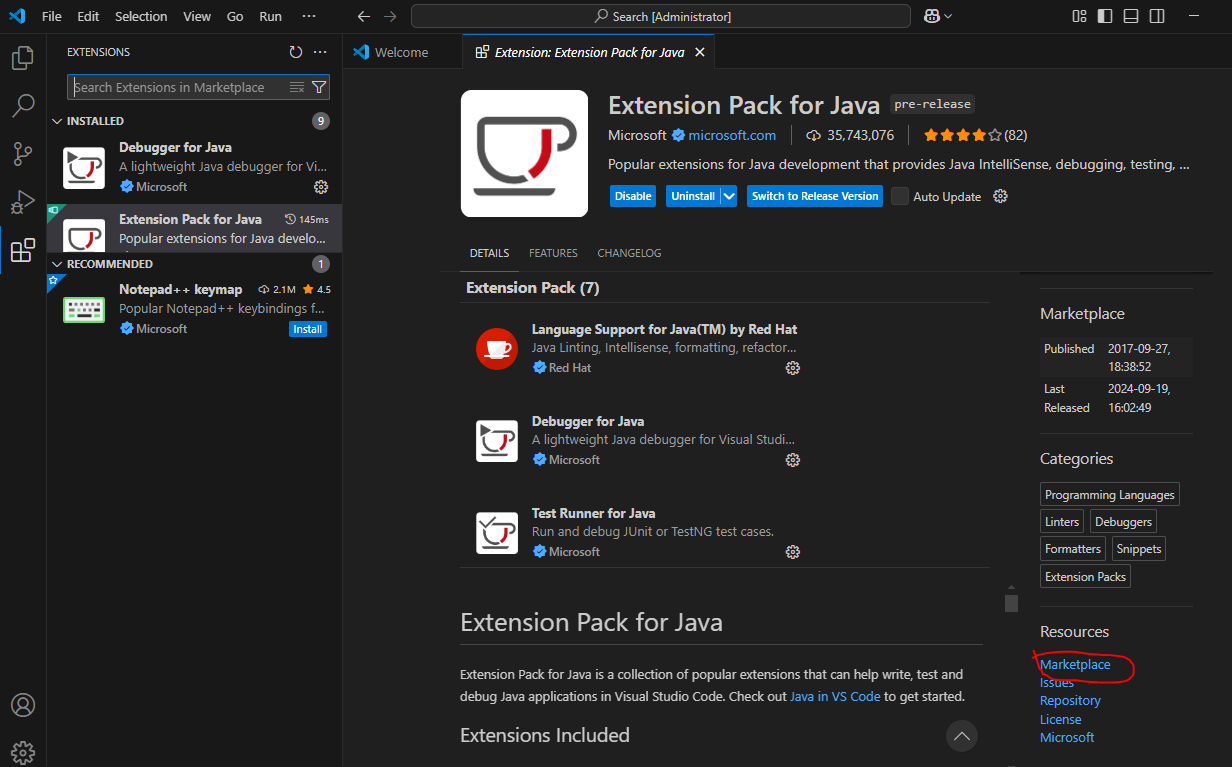The image size is (1232, 767).
Task: Go forward with the navigation arrow
Action: [390, 16]
